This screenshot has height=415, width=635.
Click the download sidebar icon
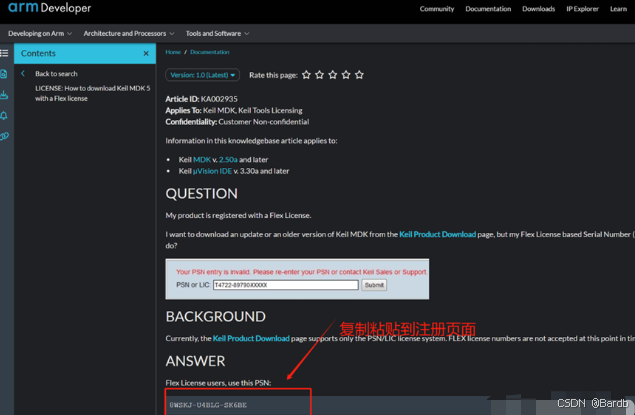4,95
